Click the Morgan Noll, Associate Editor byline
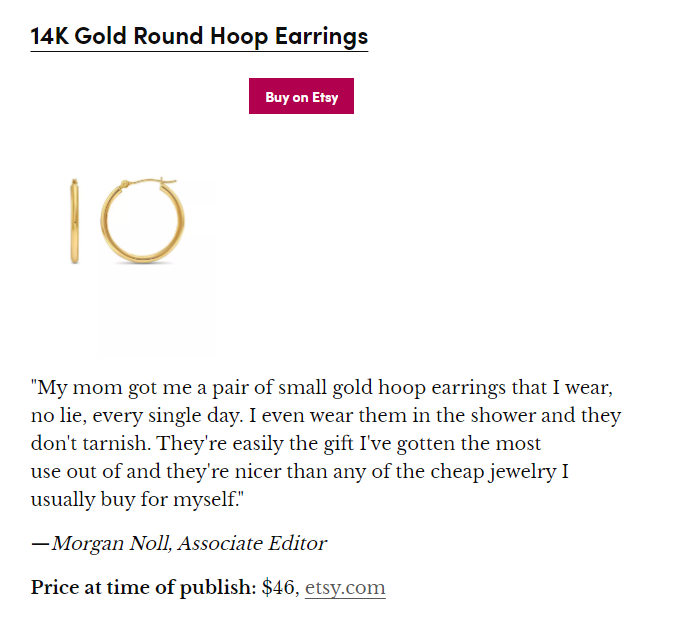The image size is (691, 627). click(189, 543)
